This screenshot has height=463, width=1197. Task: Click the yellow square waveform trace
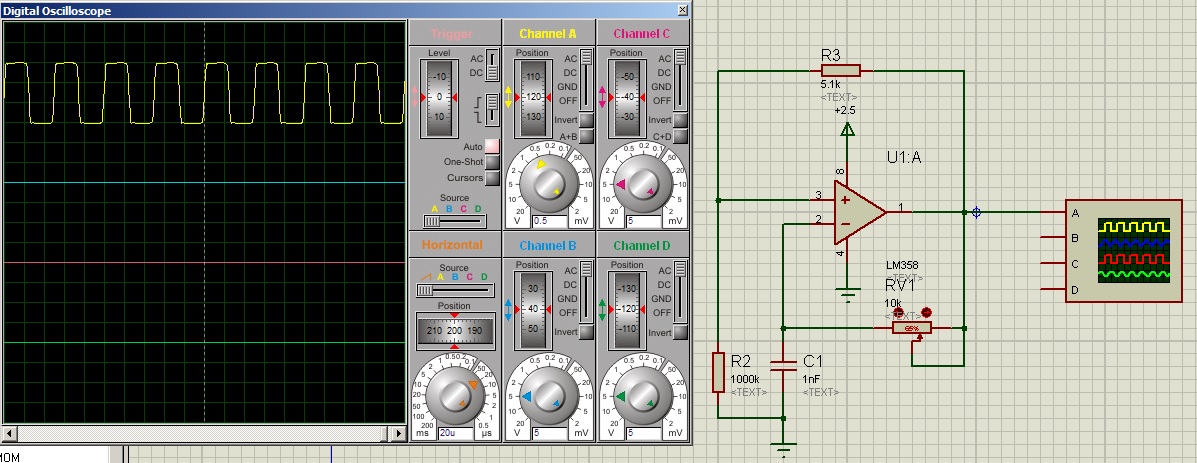click(x=204, y=93)
